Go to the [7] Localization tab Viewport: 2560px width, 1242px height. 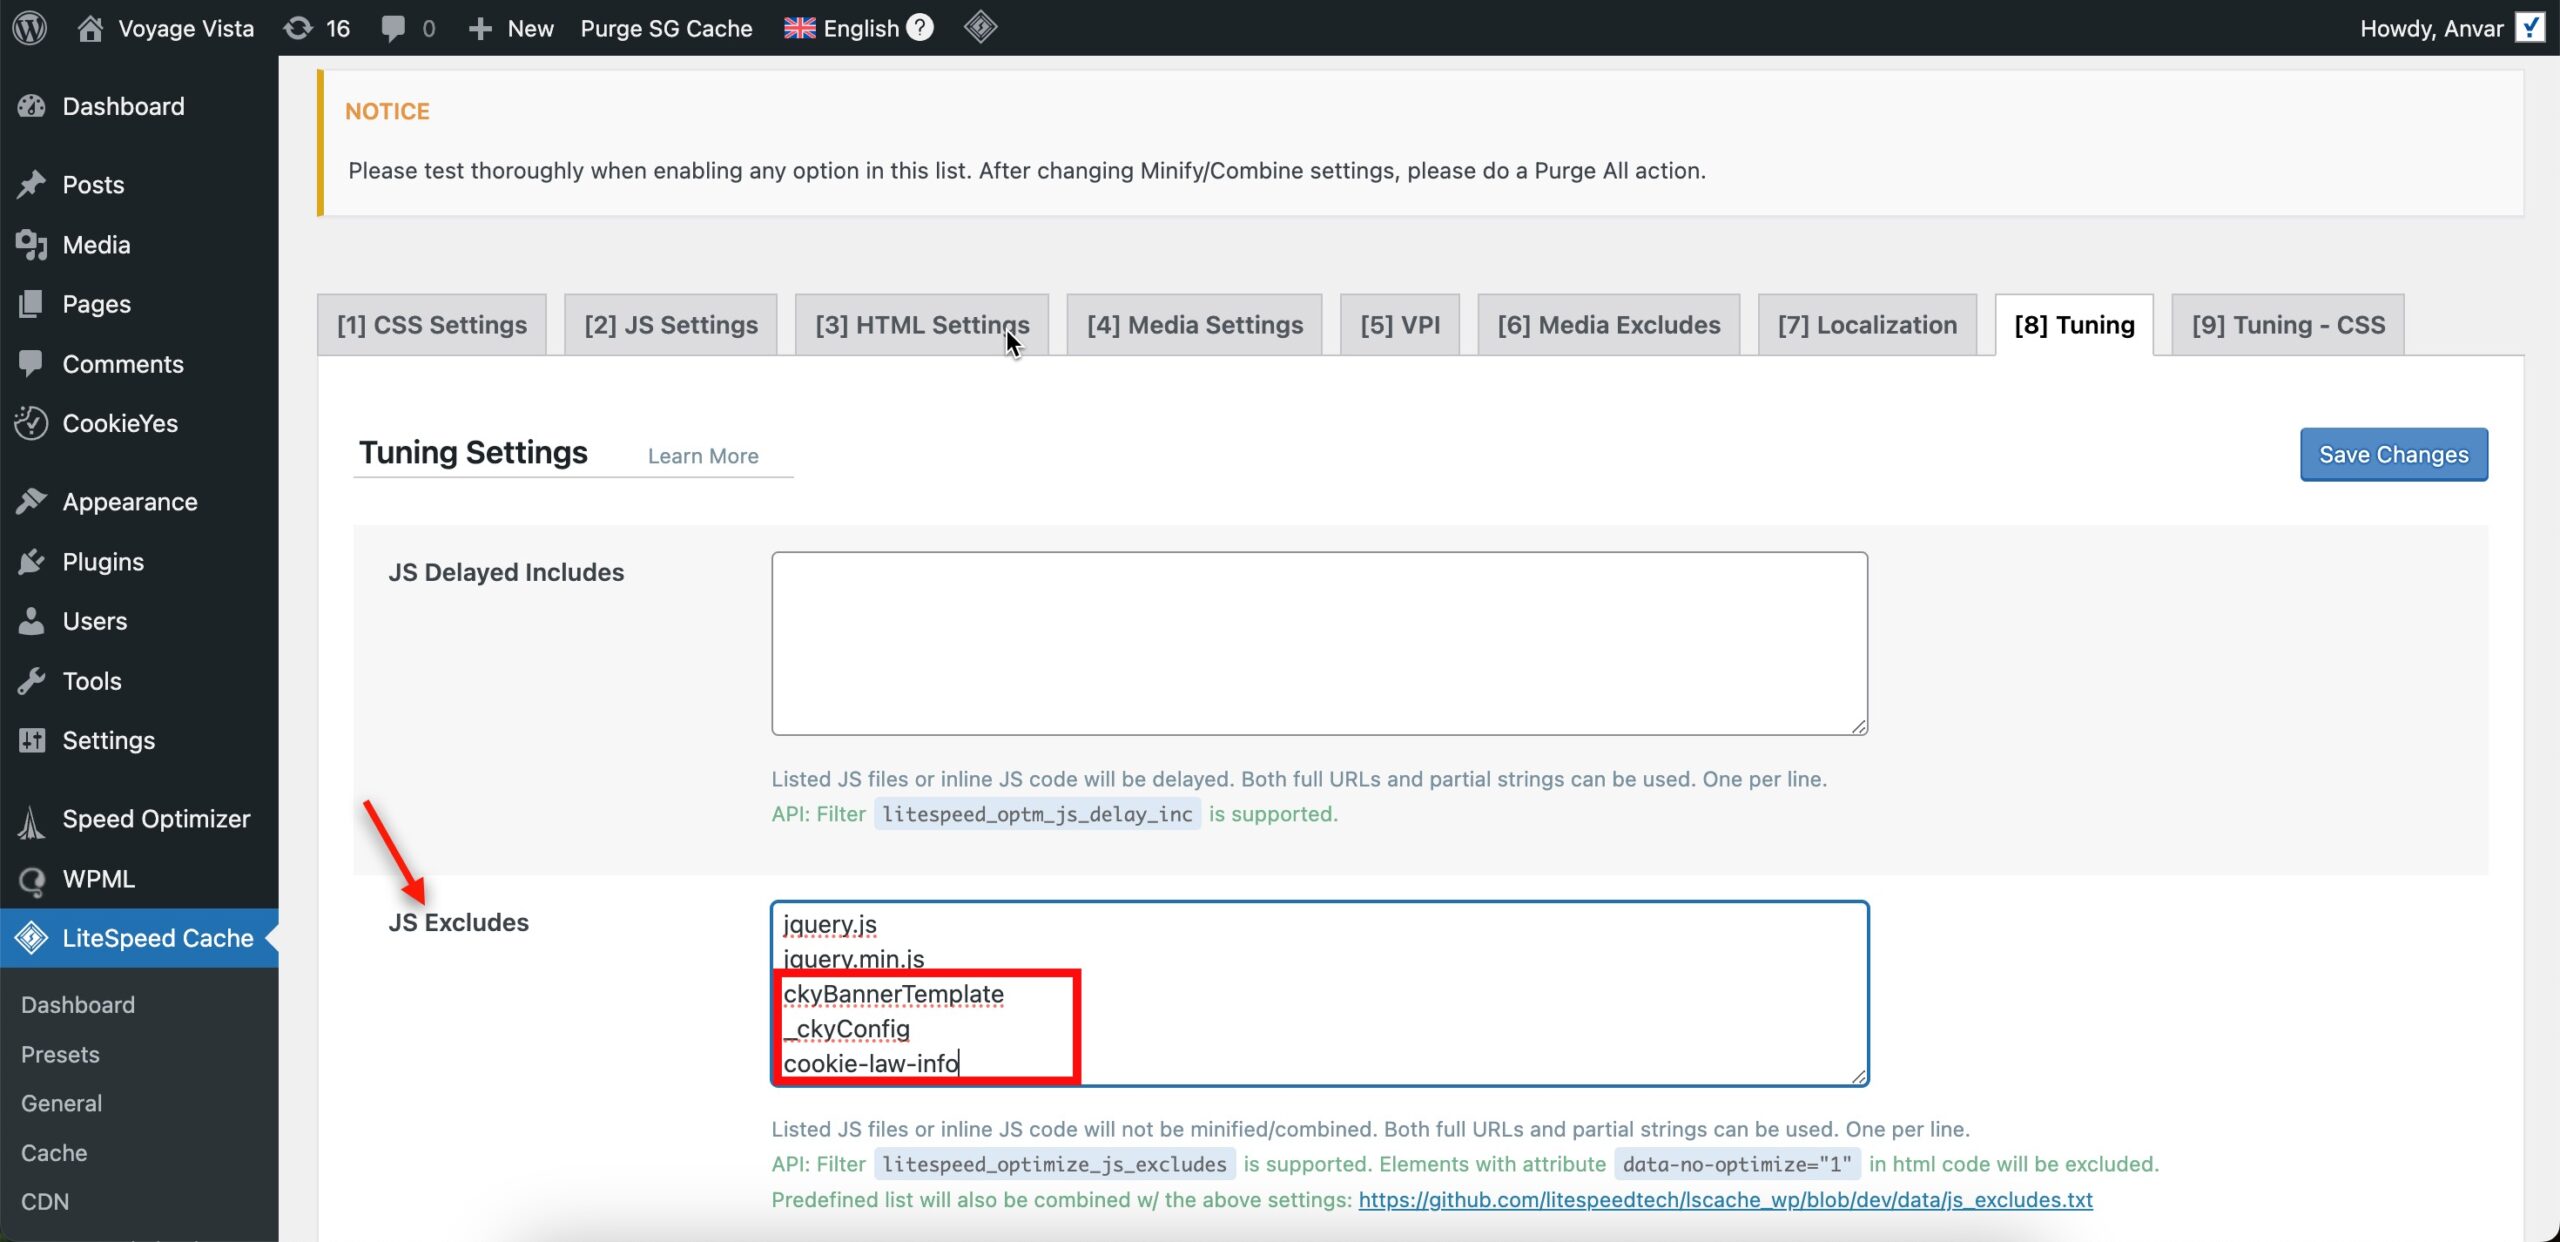pyautogui.click(x=1867, y=325)
